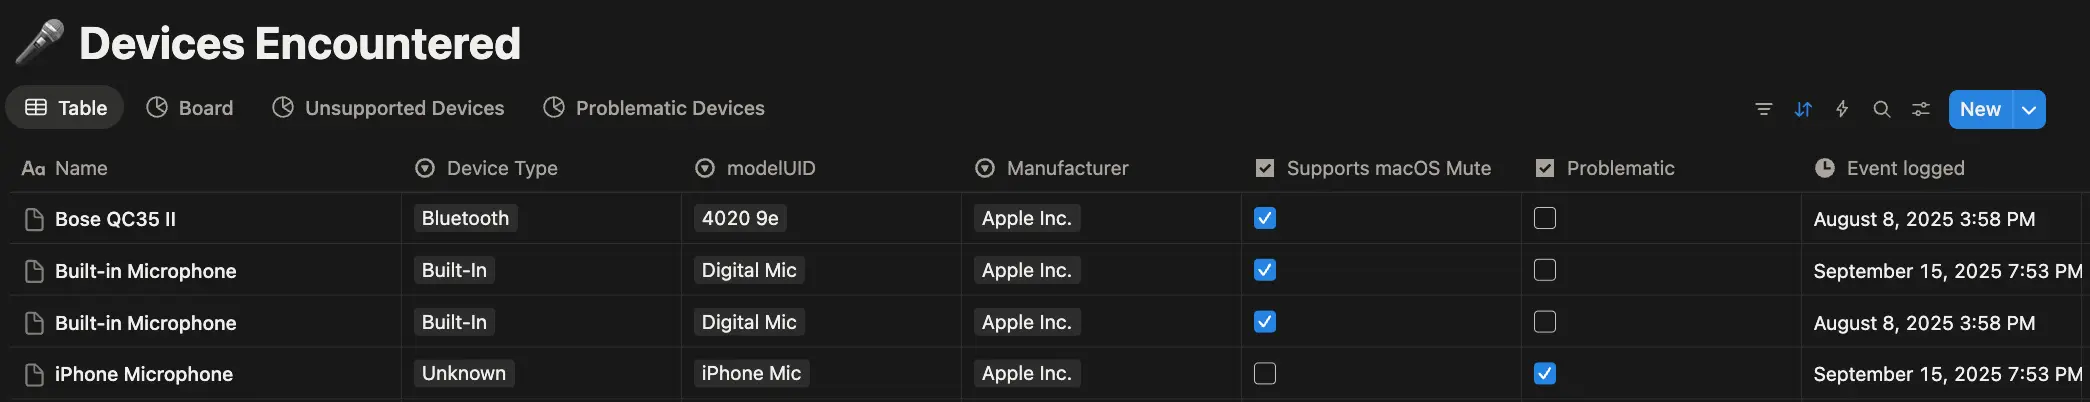Viewport: 2090px width, 402px height.
Task: Open view settings sliders icon
Action: tap(1921, 109)
